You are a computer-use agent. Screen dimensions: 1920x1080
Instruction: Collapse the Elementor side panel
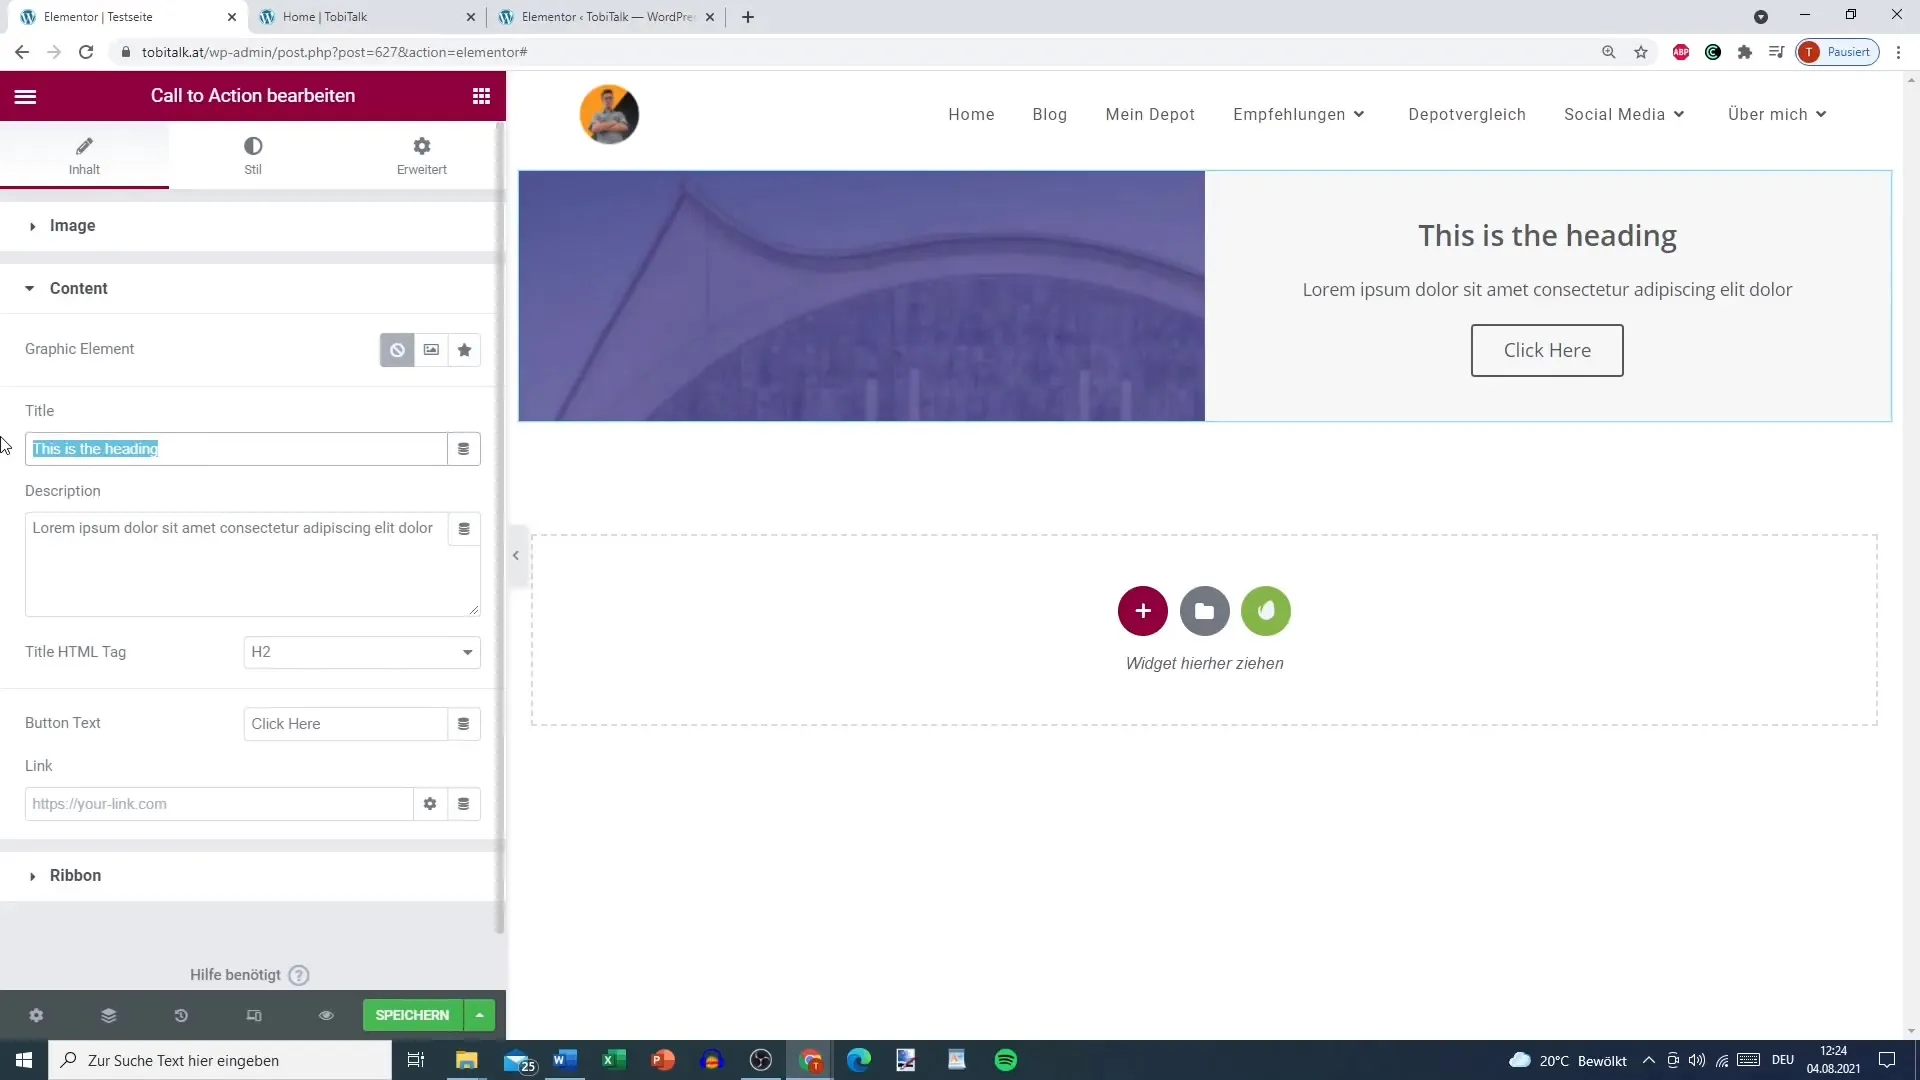tap(516, 556)
